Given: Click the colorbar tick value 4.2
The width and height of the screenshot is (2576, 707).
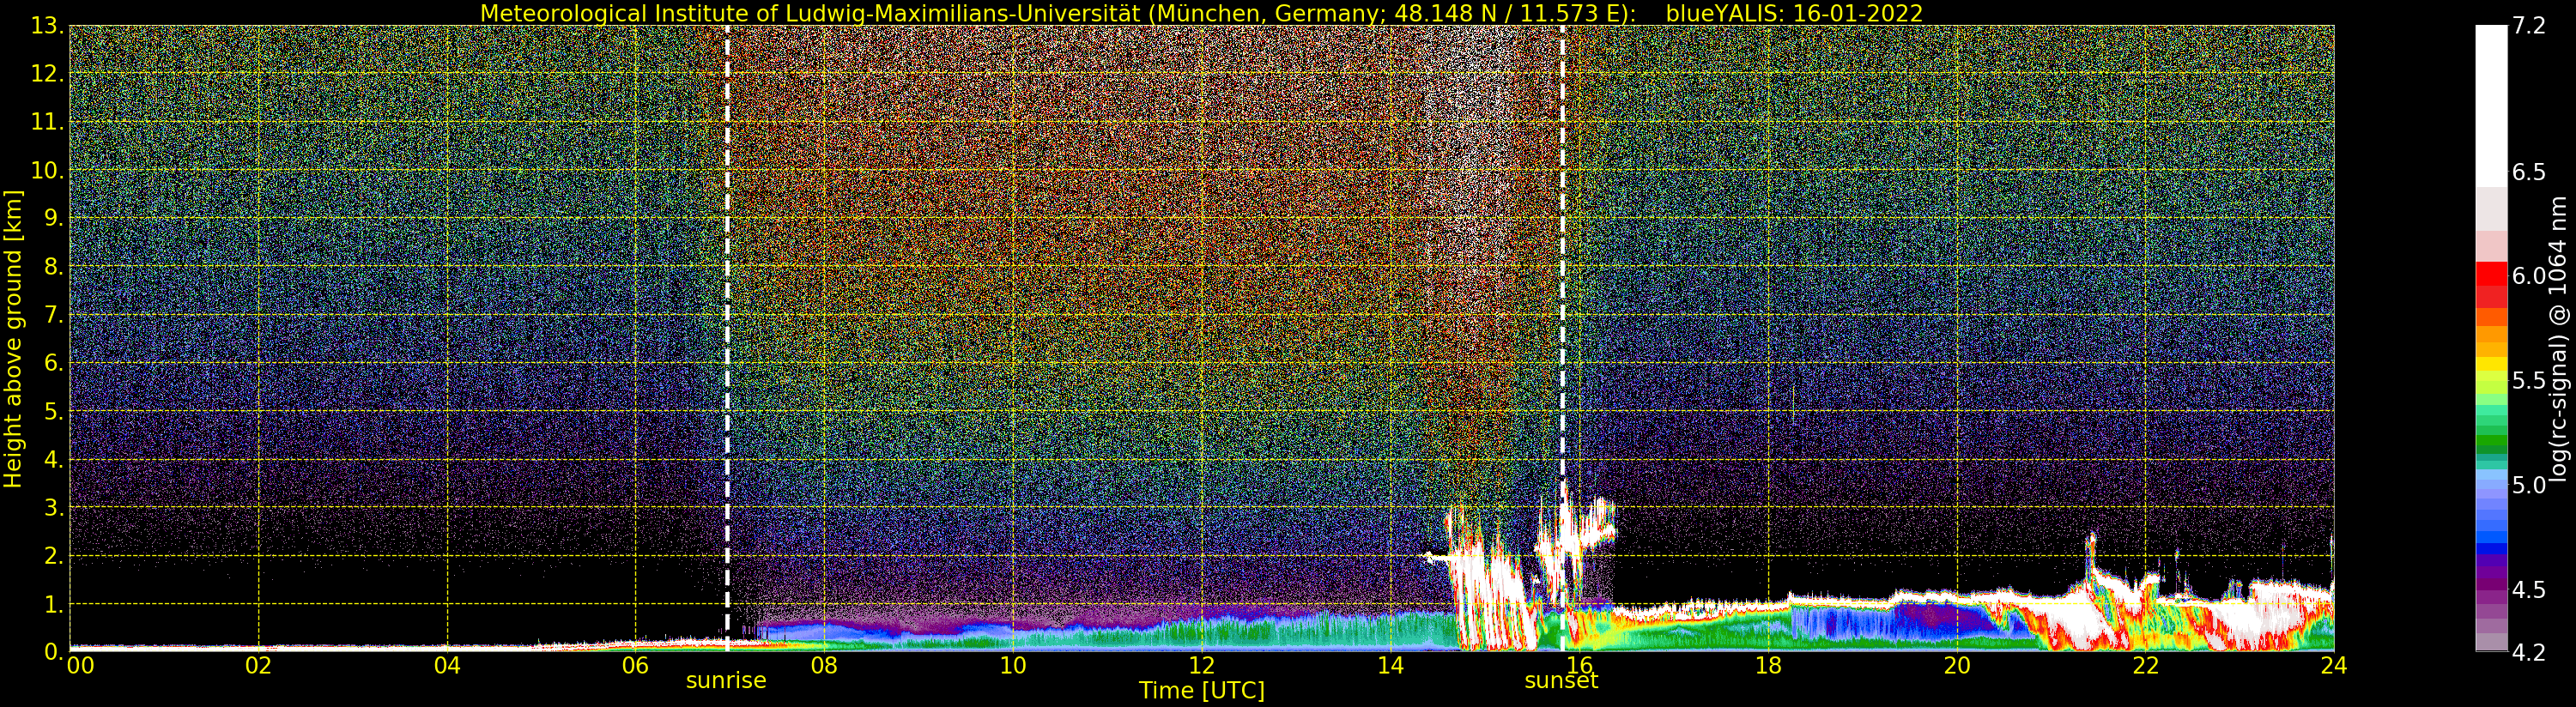Looking at the screenshot, I should [2529, 653].
